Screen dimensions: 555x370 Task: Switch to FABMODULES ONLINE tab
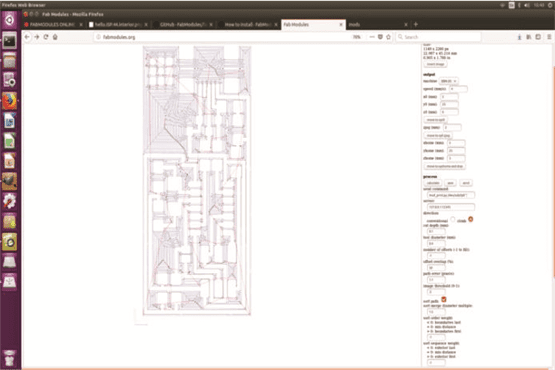pyautogui.click(x=52, y=24)
